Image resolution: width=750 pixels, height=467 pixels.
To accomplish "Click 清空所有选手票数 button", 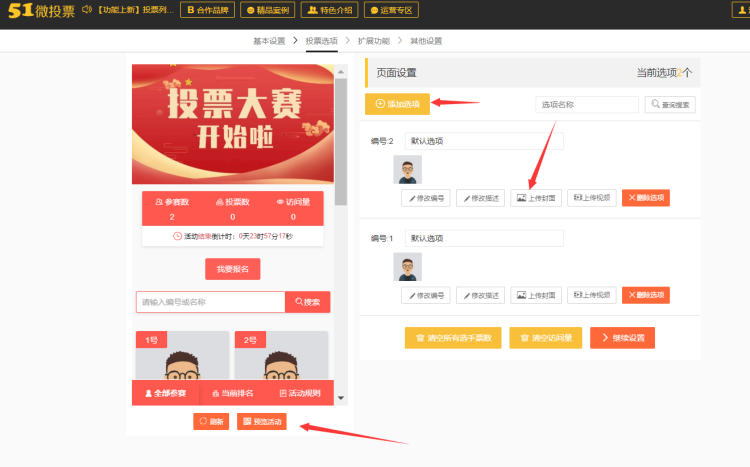I will click(453, 338).
